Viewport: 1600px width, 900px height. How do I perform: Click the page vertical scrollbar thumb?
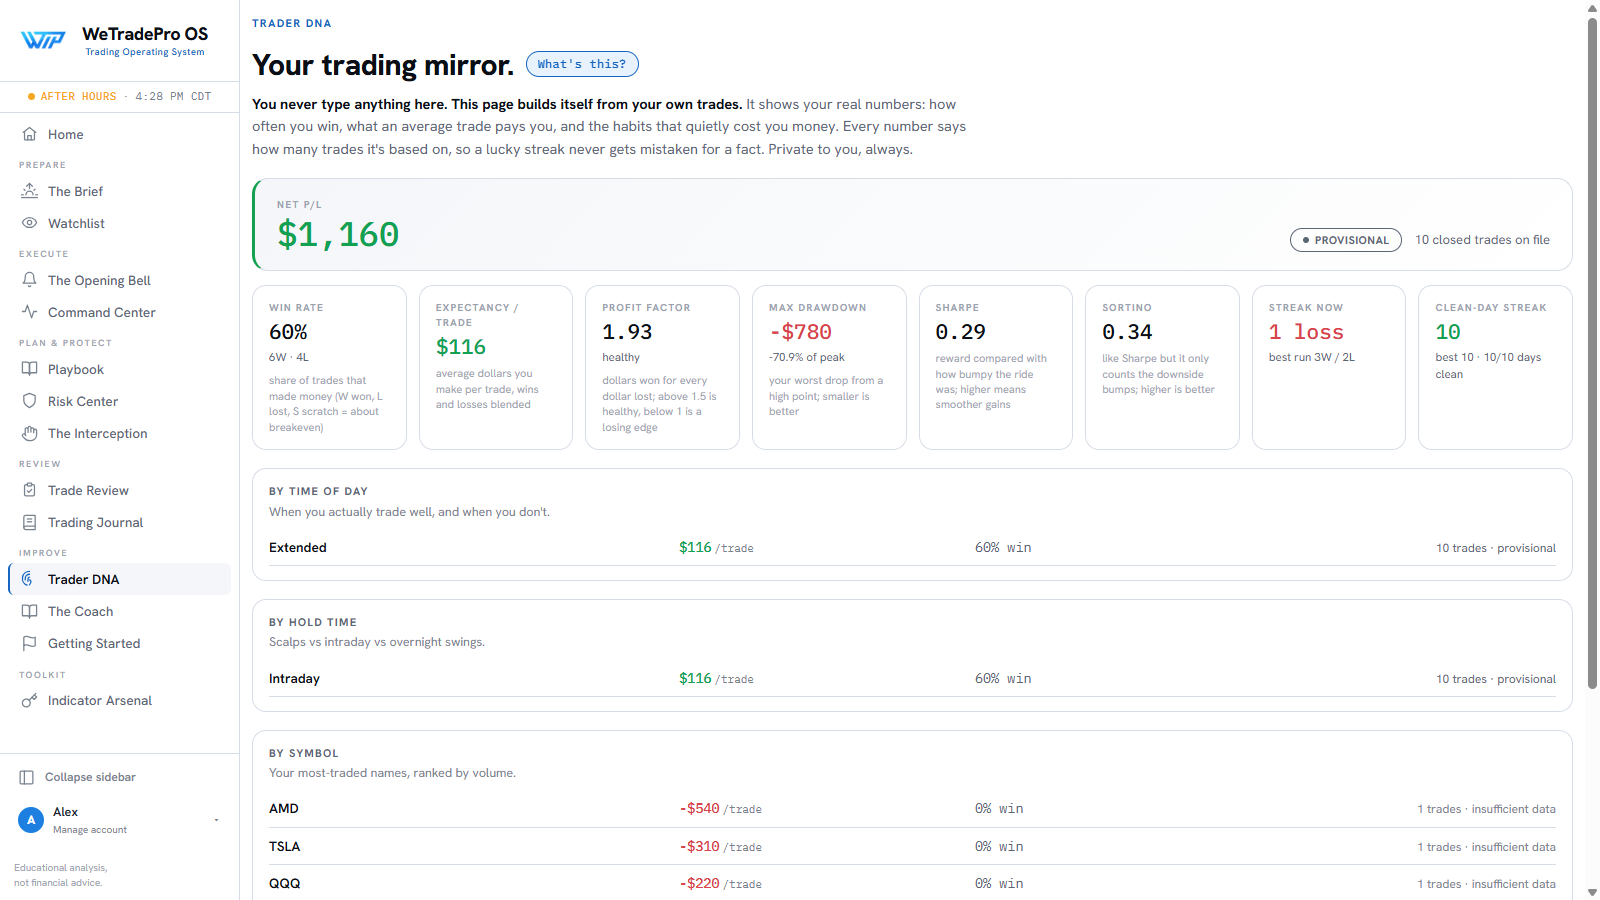point(1592,353)
